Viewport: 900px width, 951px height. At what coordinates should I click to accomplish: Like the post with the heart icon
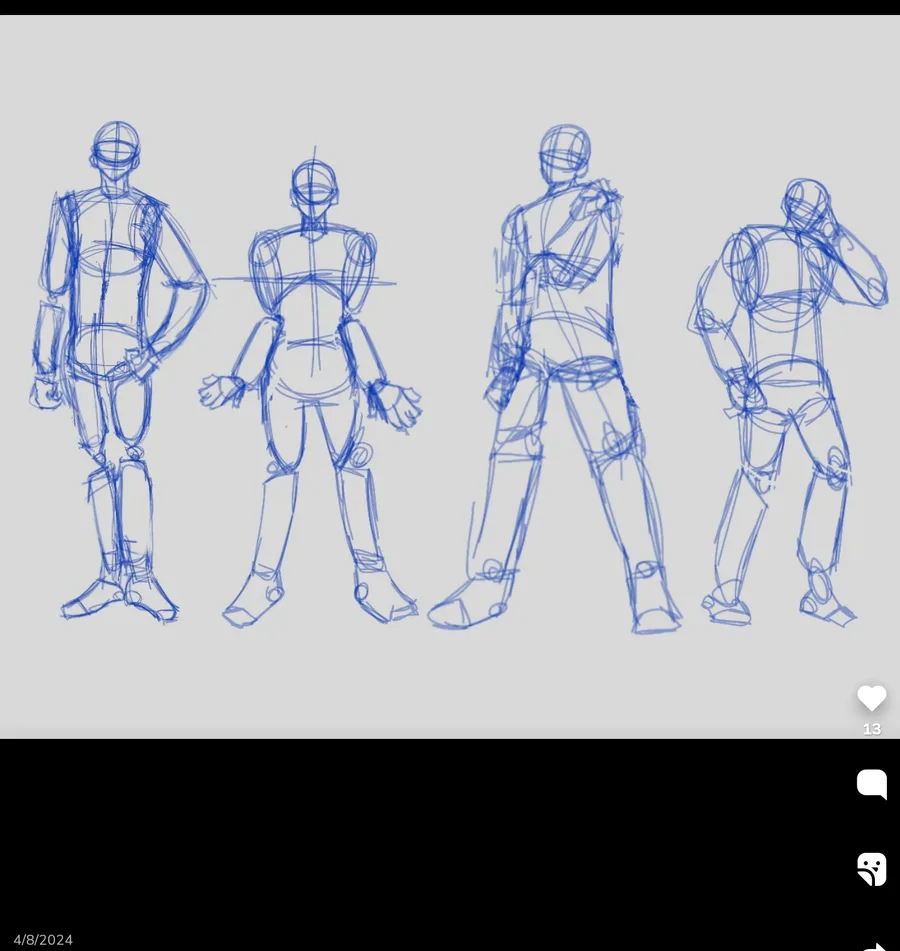[871, 697]
